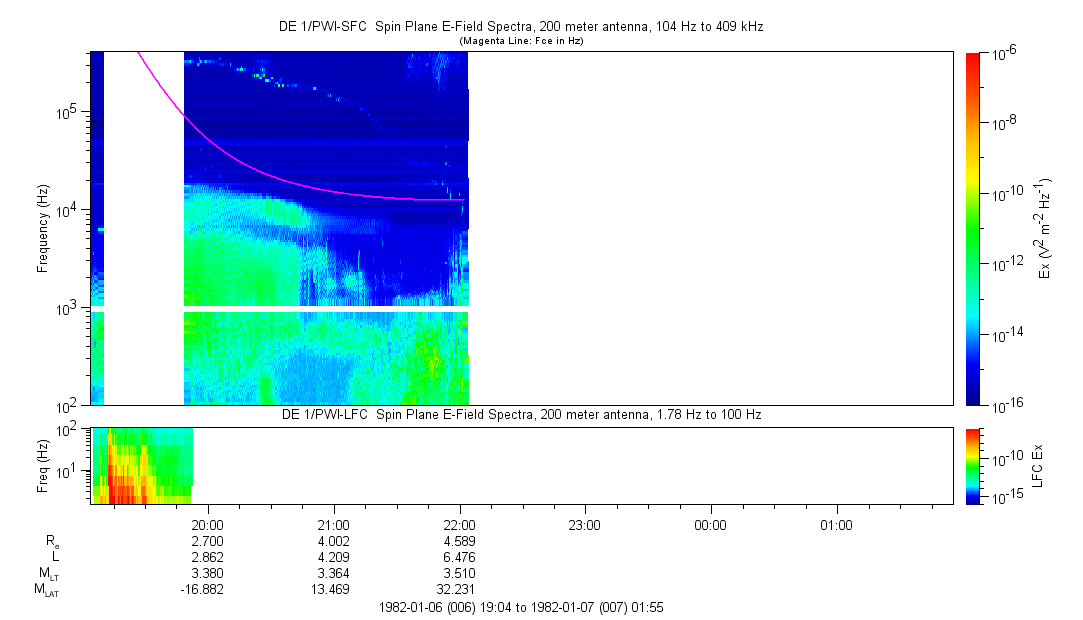Select the DE 1/PWI-LFC panel title
Screen dimensions: 1083x620
pos(520,414)
